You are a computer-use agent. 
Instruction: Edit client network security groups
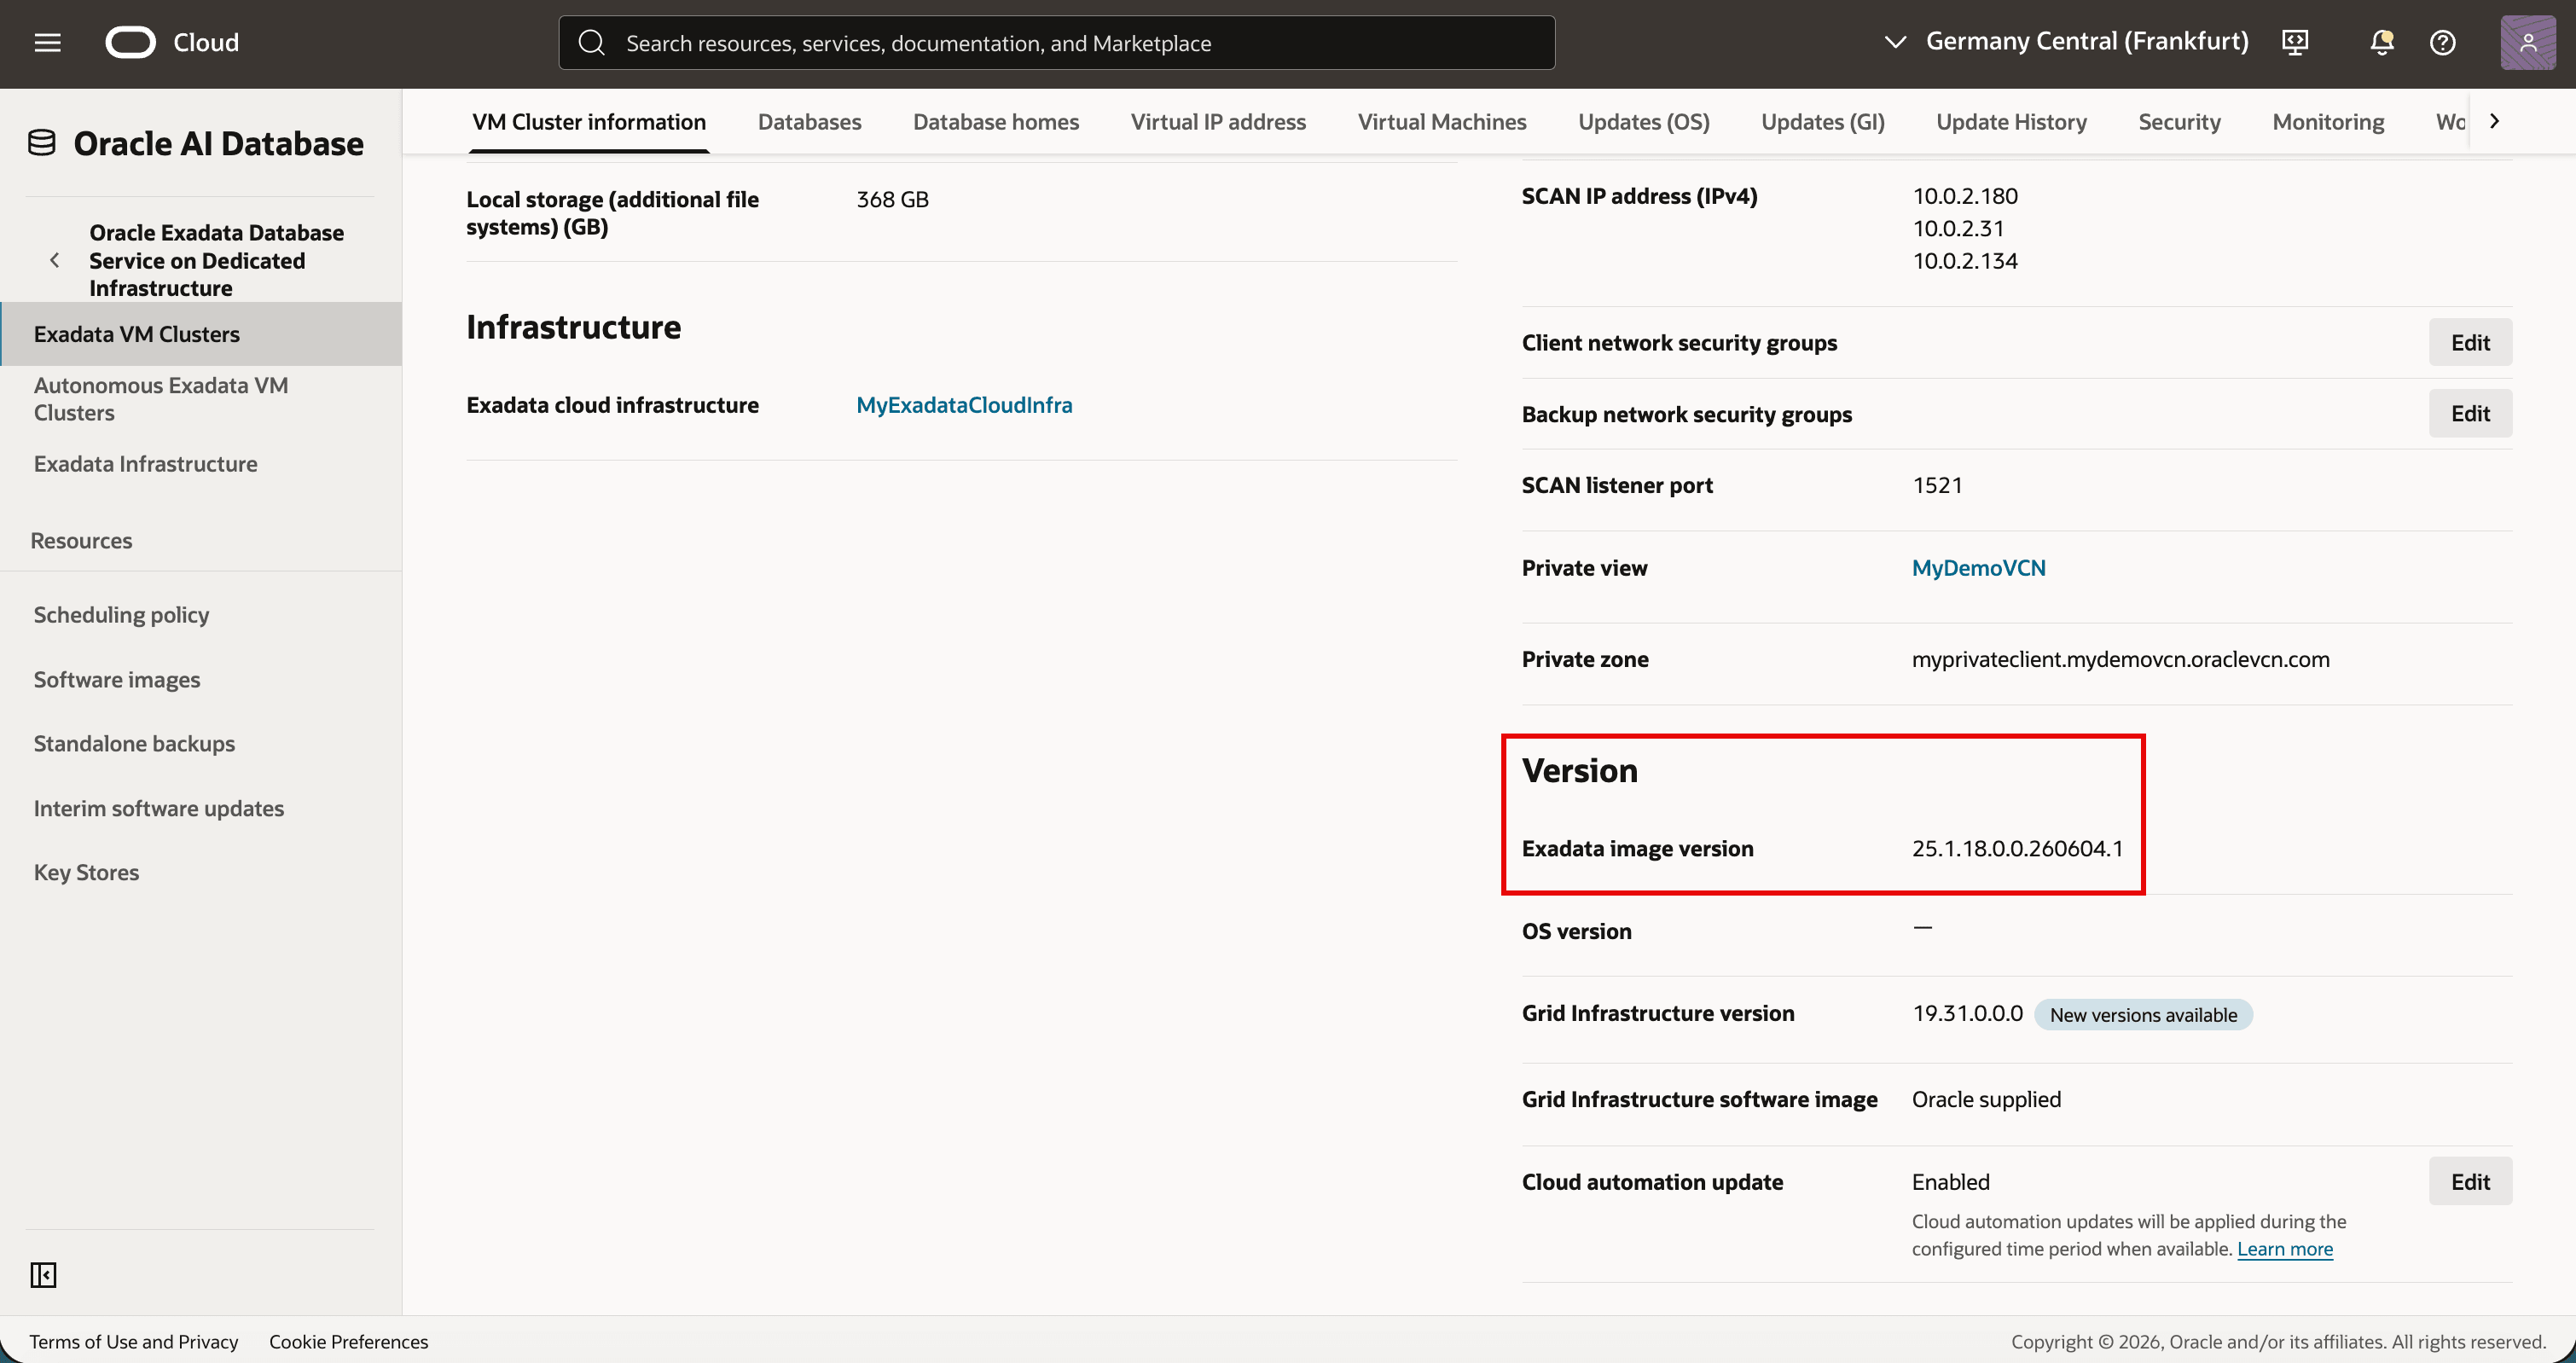2470,342
